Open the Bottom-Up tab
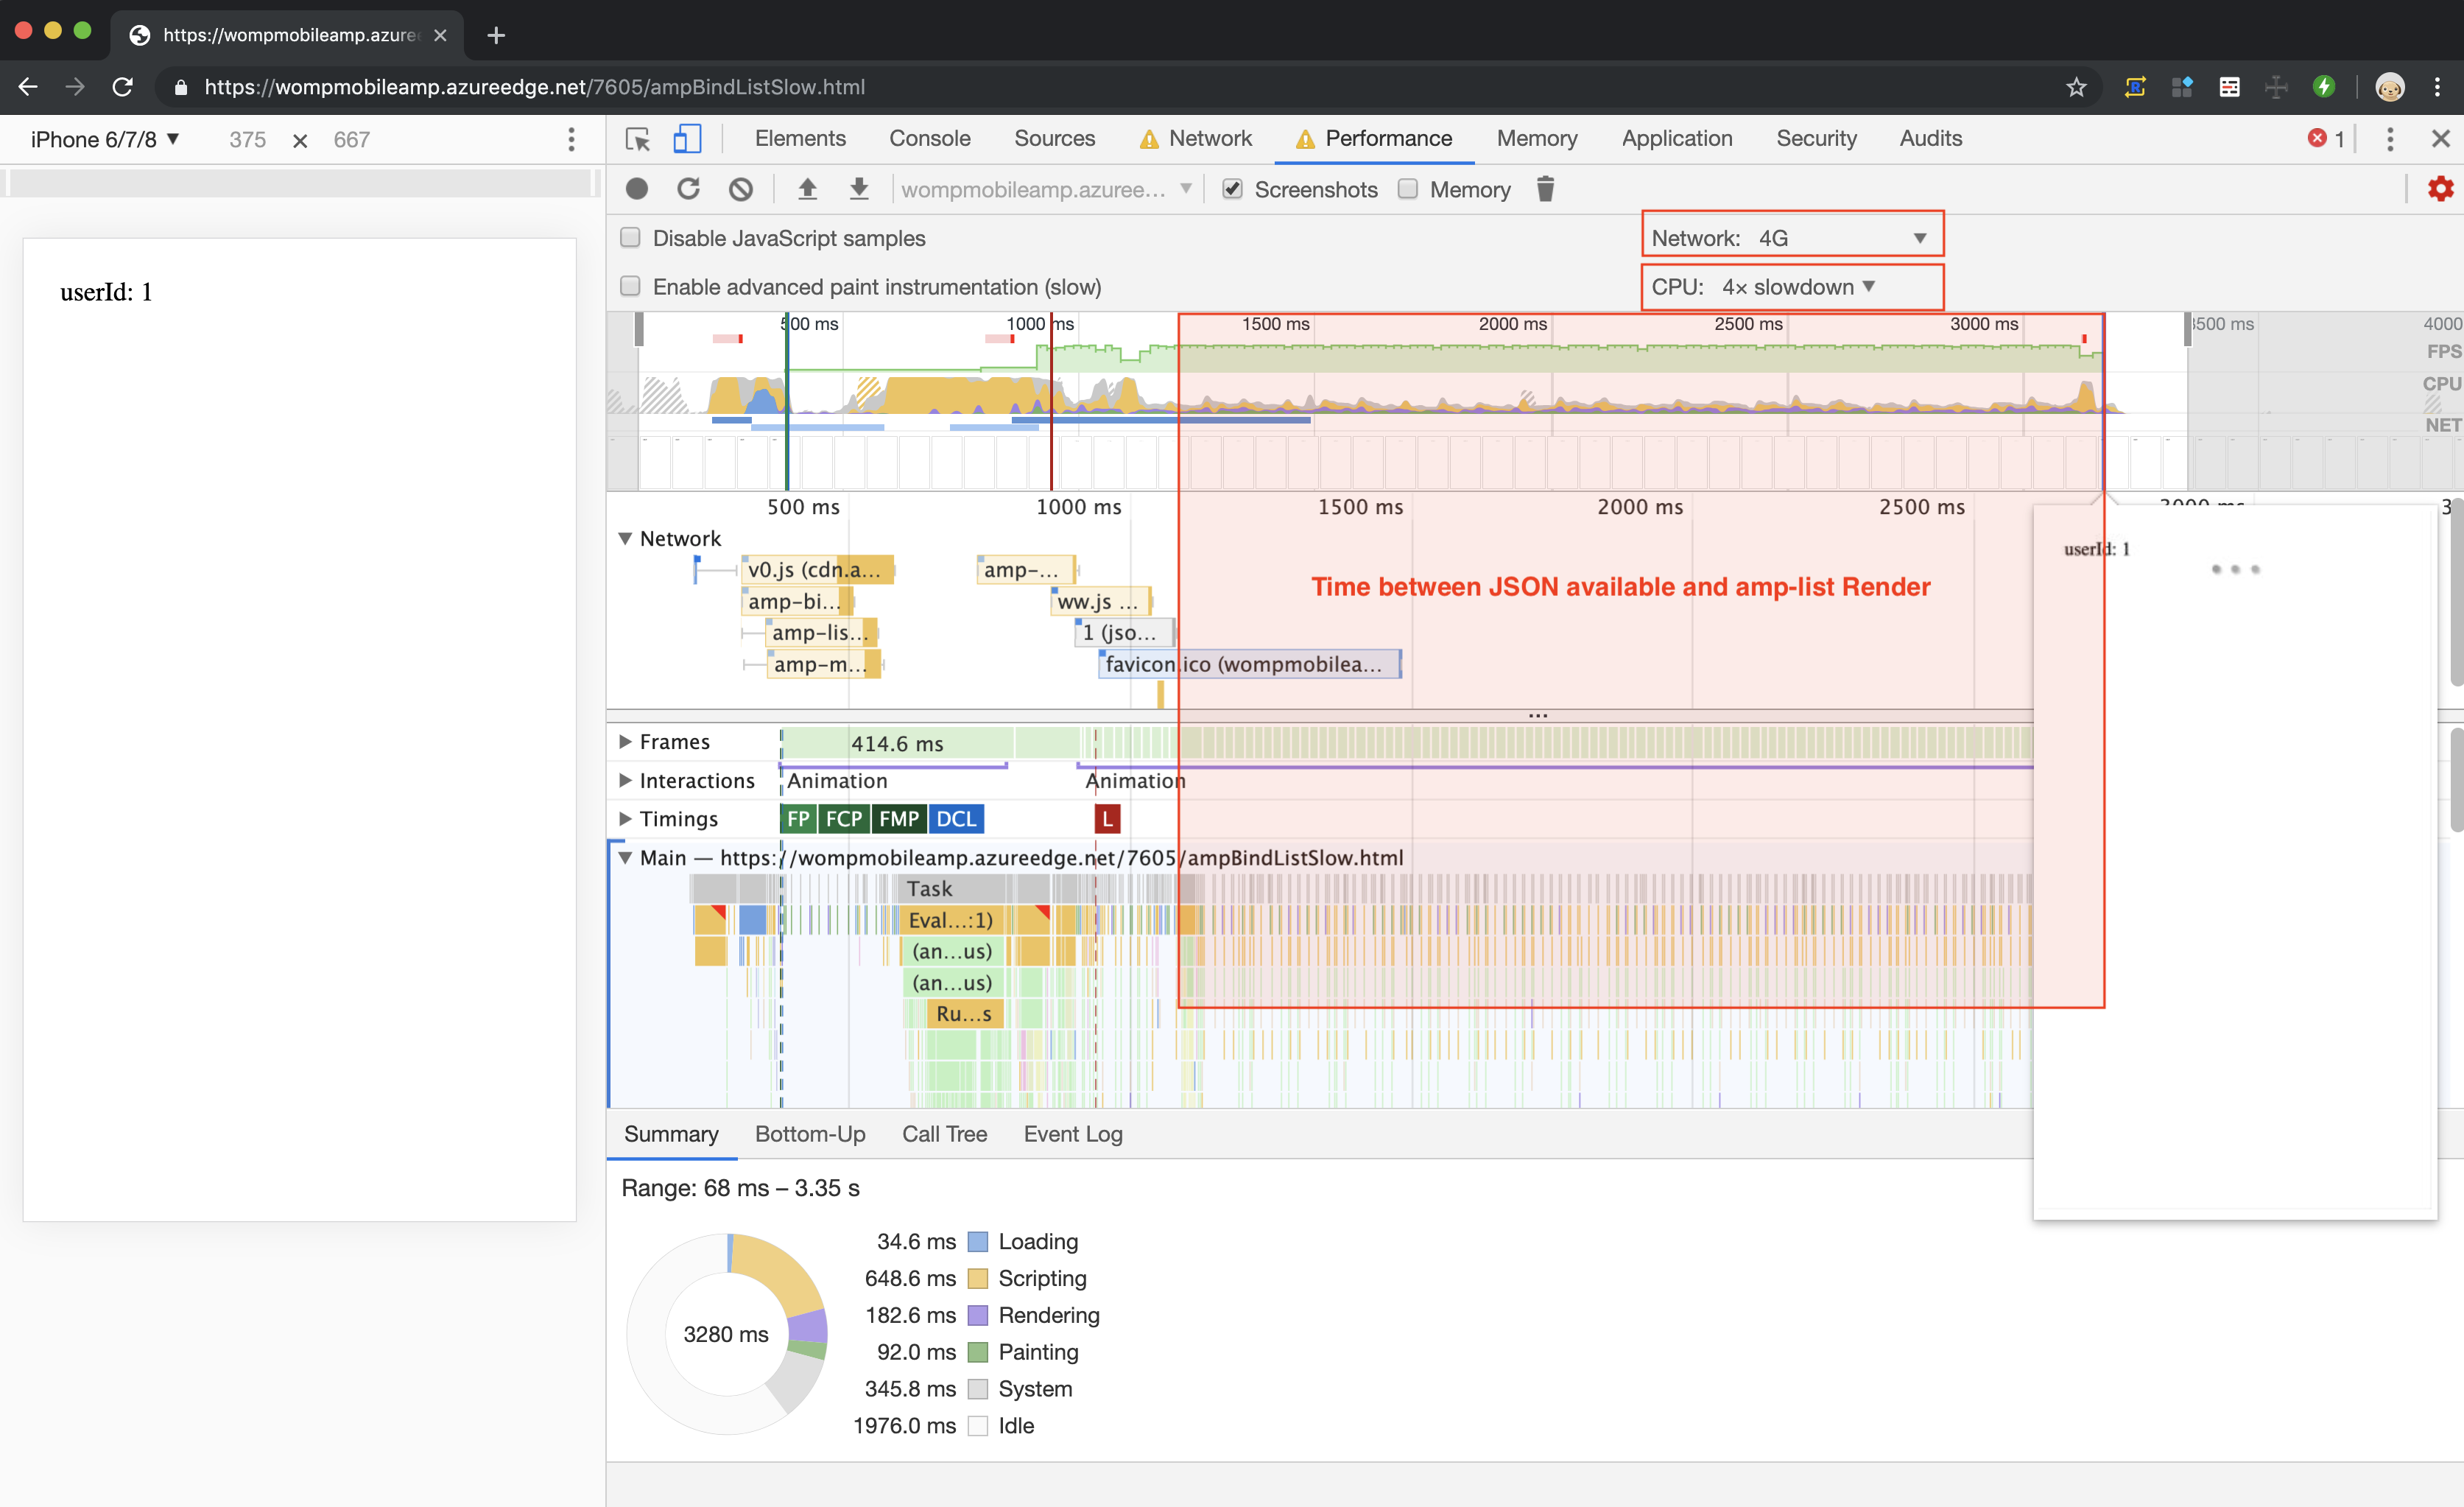This screenshot has height=1507, width=2464. (809, 1134)
